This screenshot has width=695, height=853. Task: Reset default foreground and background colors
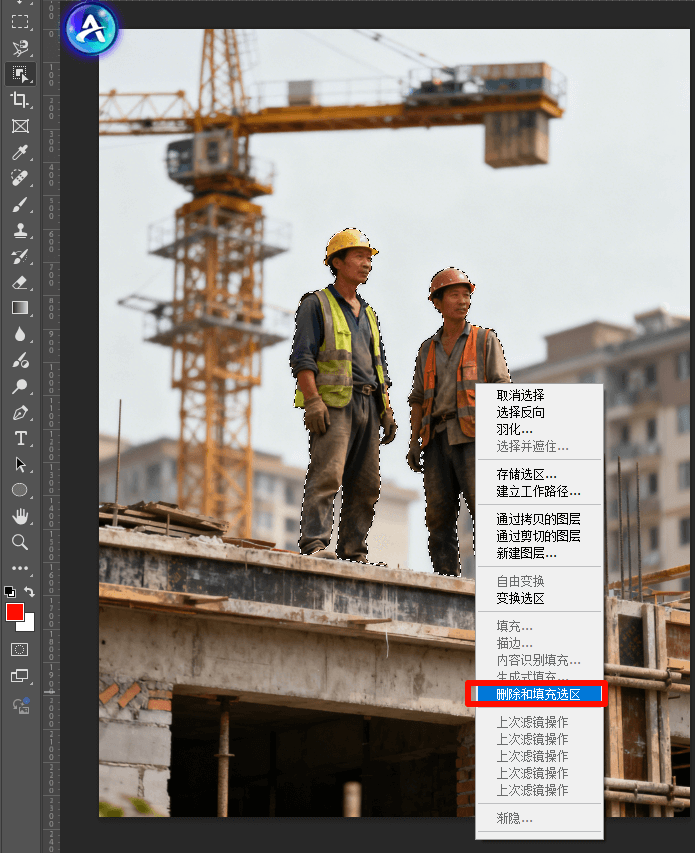click(10, 592)
